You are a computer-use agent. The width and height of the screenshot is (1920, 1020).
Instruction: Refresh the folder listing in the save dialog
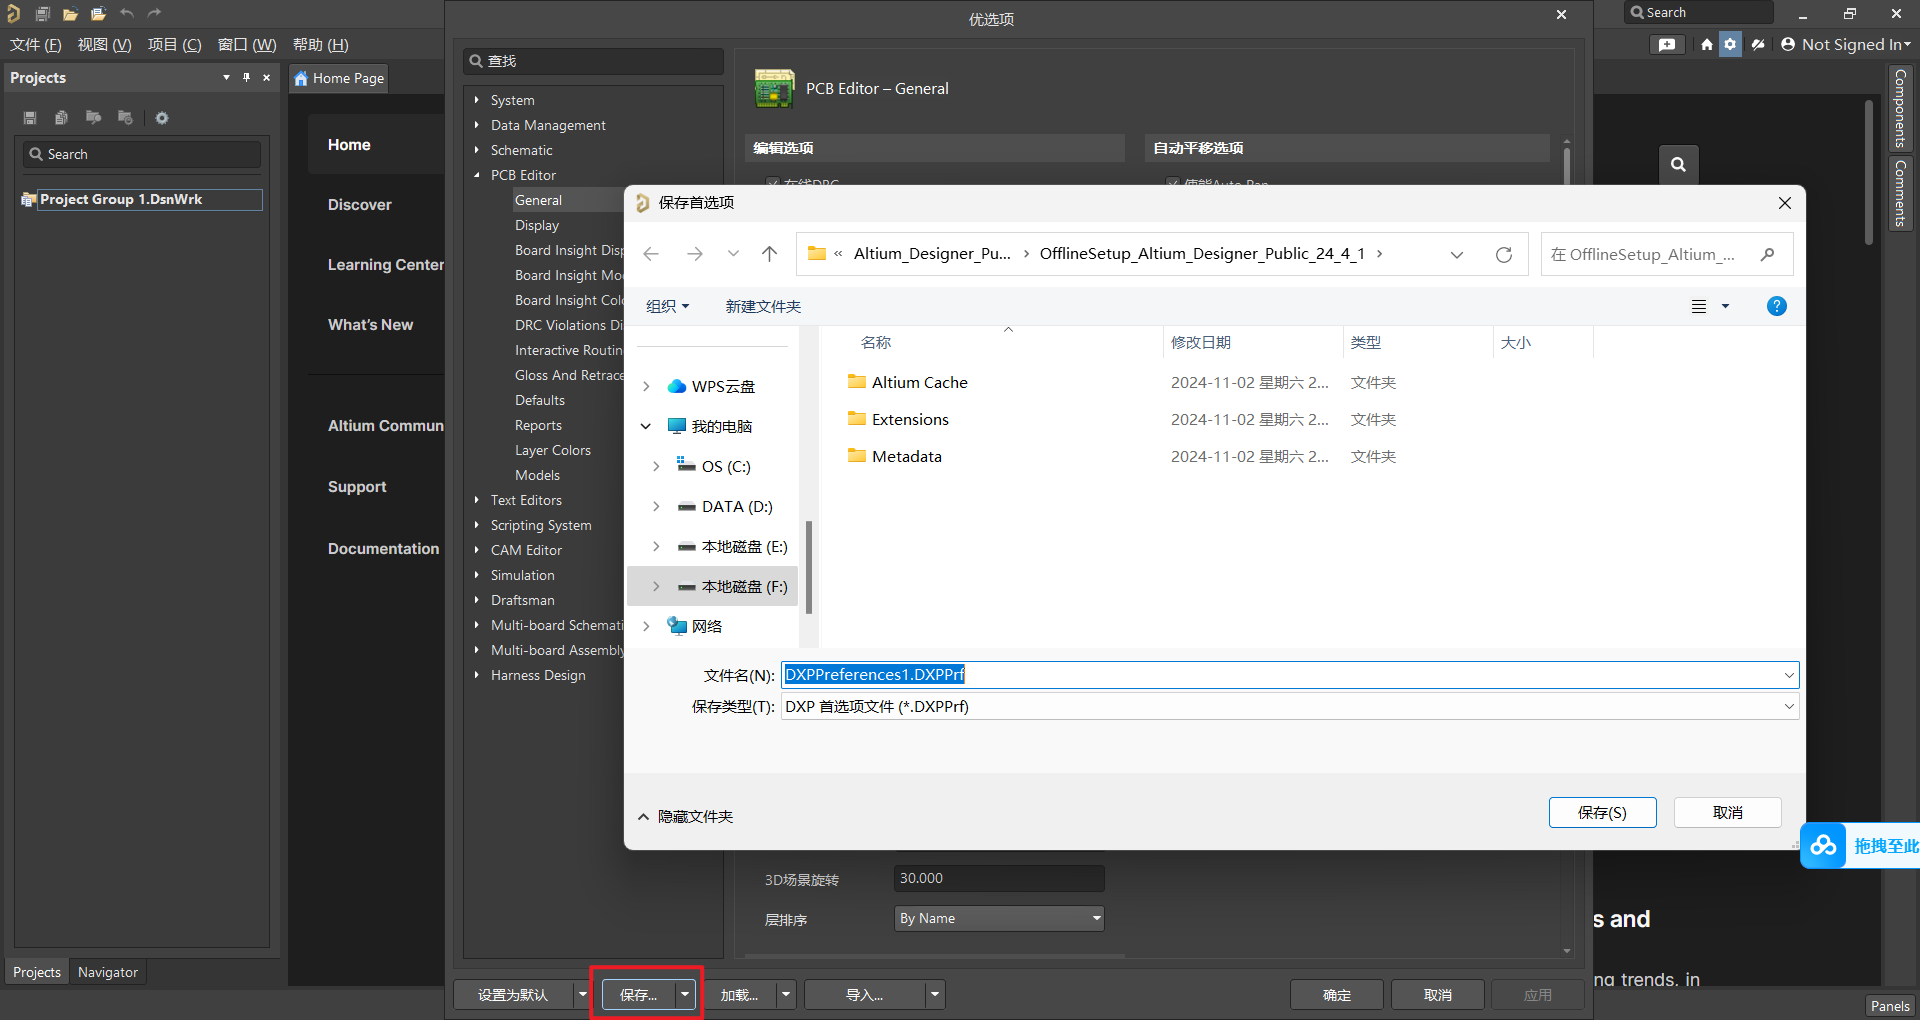click(x=1503, y=254)
